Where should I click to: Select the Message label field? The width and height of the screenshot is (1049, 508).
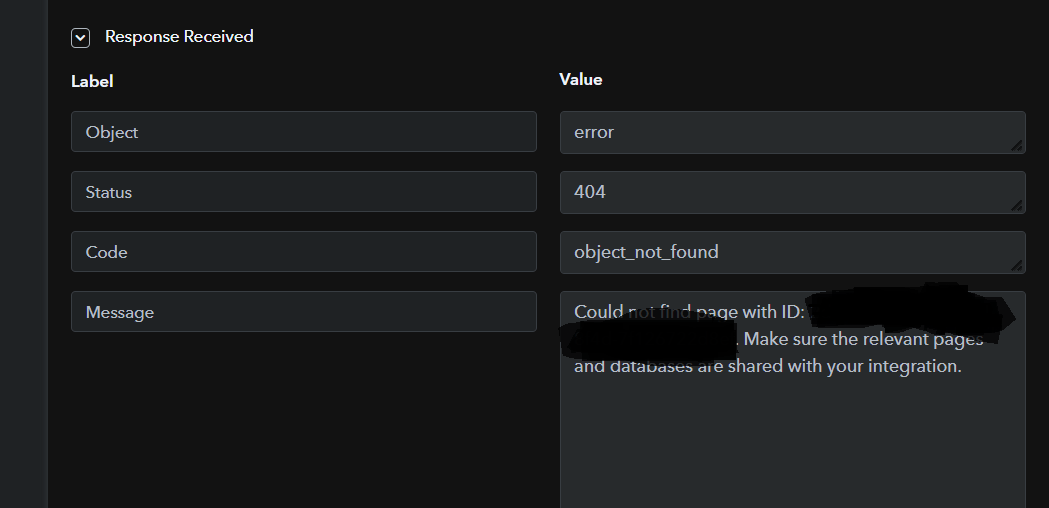(x=303, y=312)
